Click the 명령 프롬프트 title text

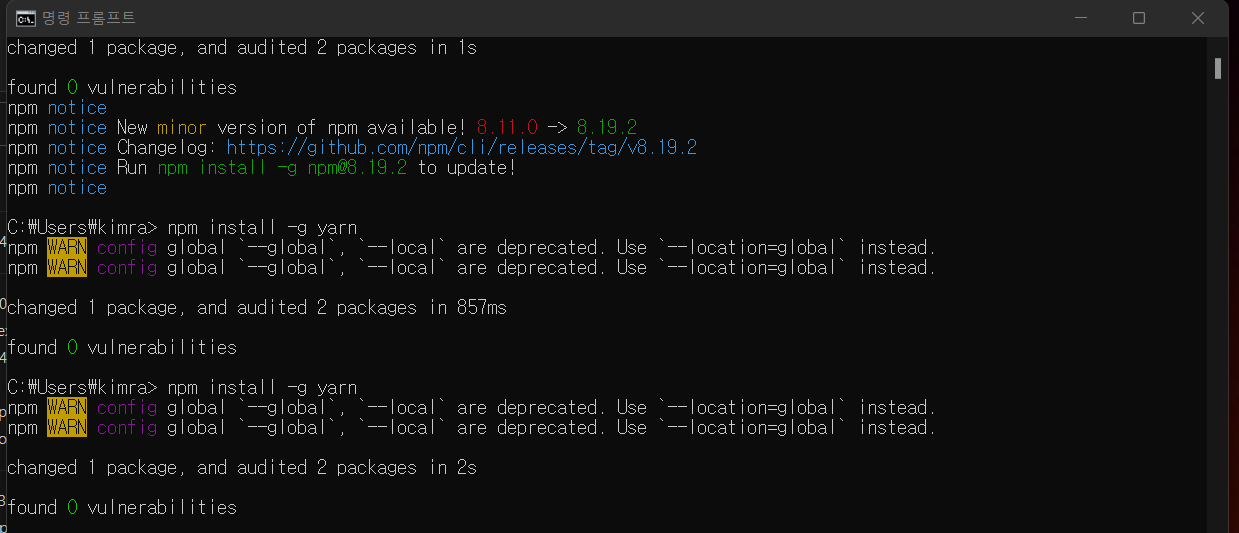click(x=89, y=18)
